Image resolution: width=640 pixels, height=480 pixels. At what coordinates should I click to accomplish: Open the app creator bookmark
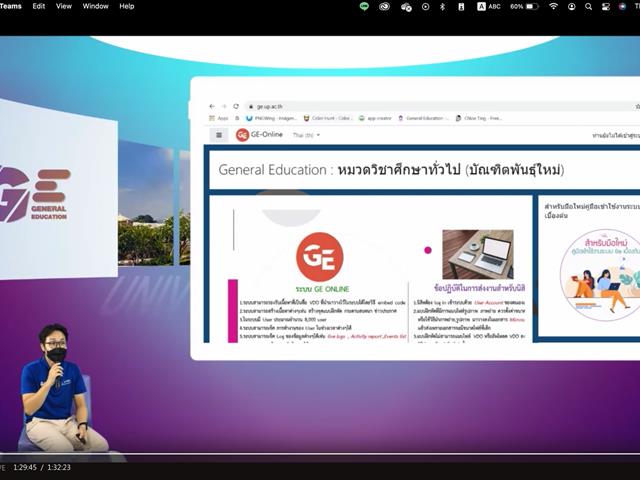click(x=375, y=118)
